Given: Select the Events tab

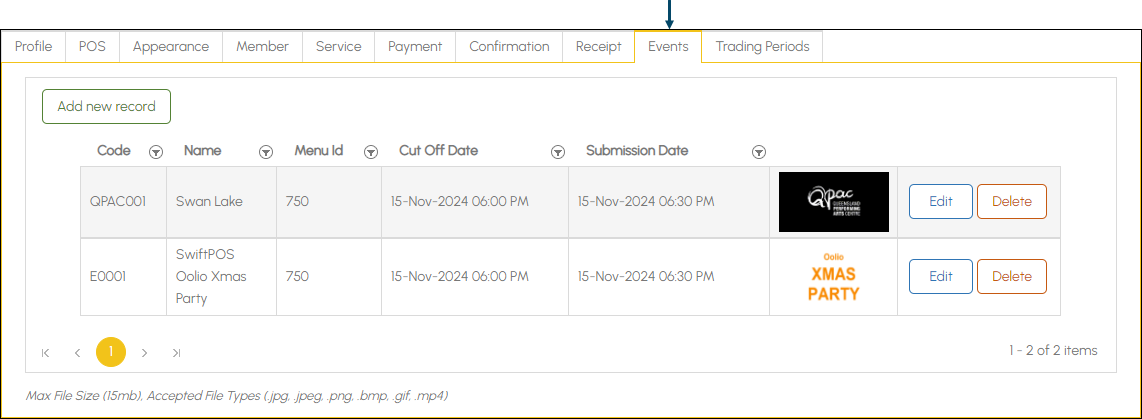Looking at the screenshot, I should [668, 47].
